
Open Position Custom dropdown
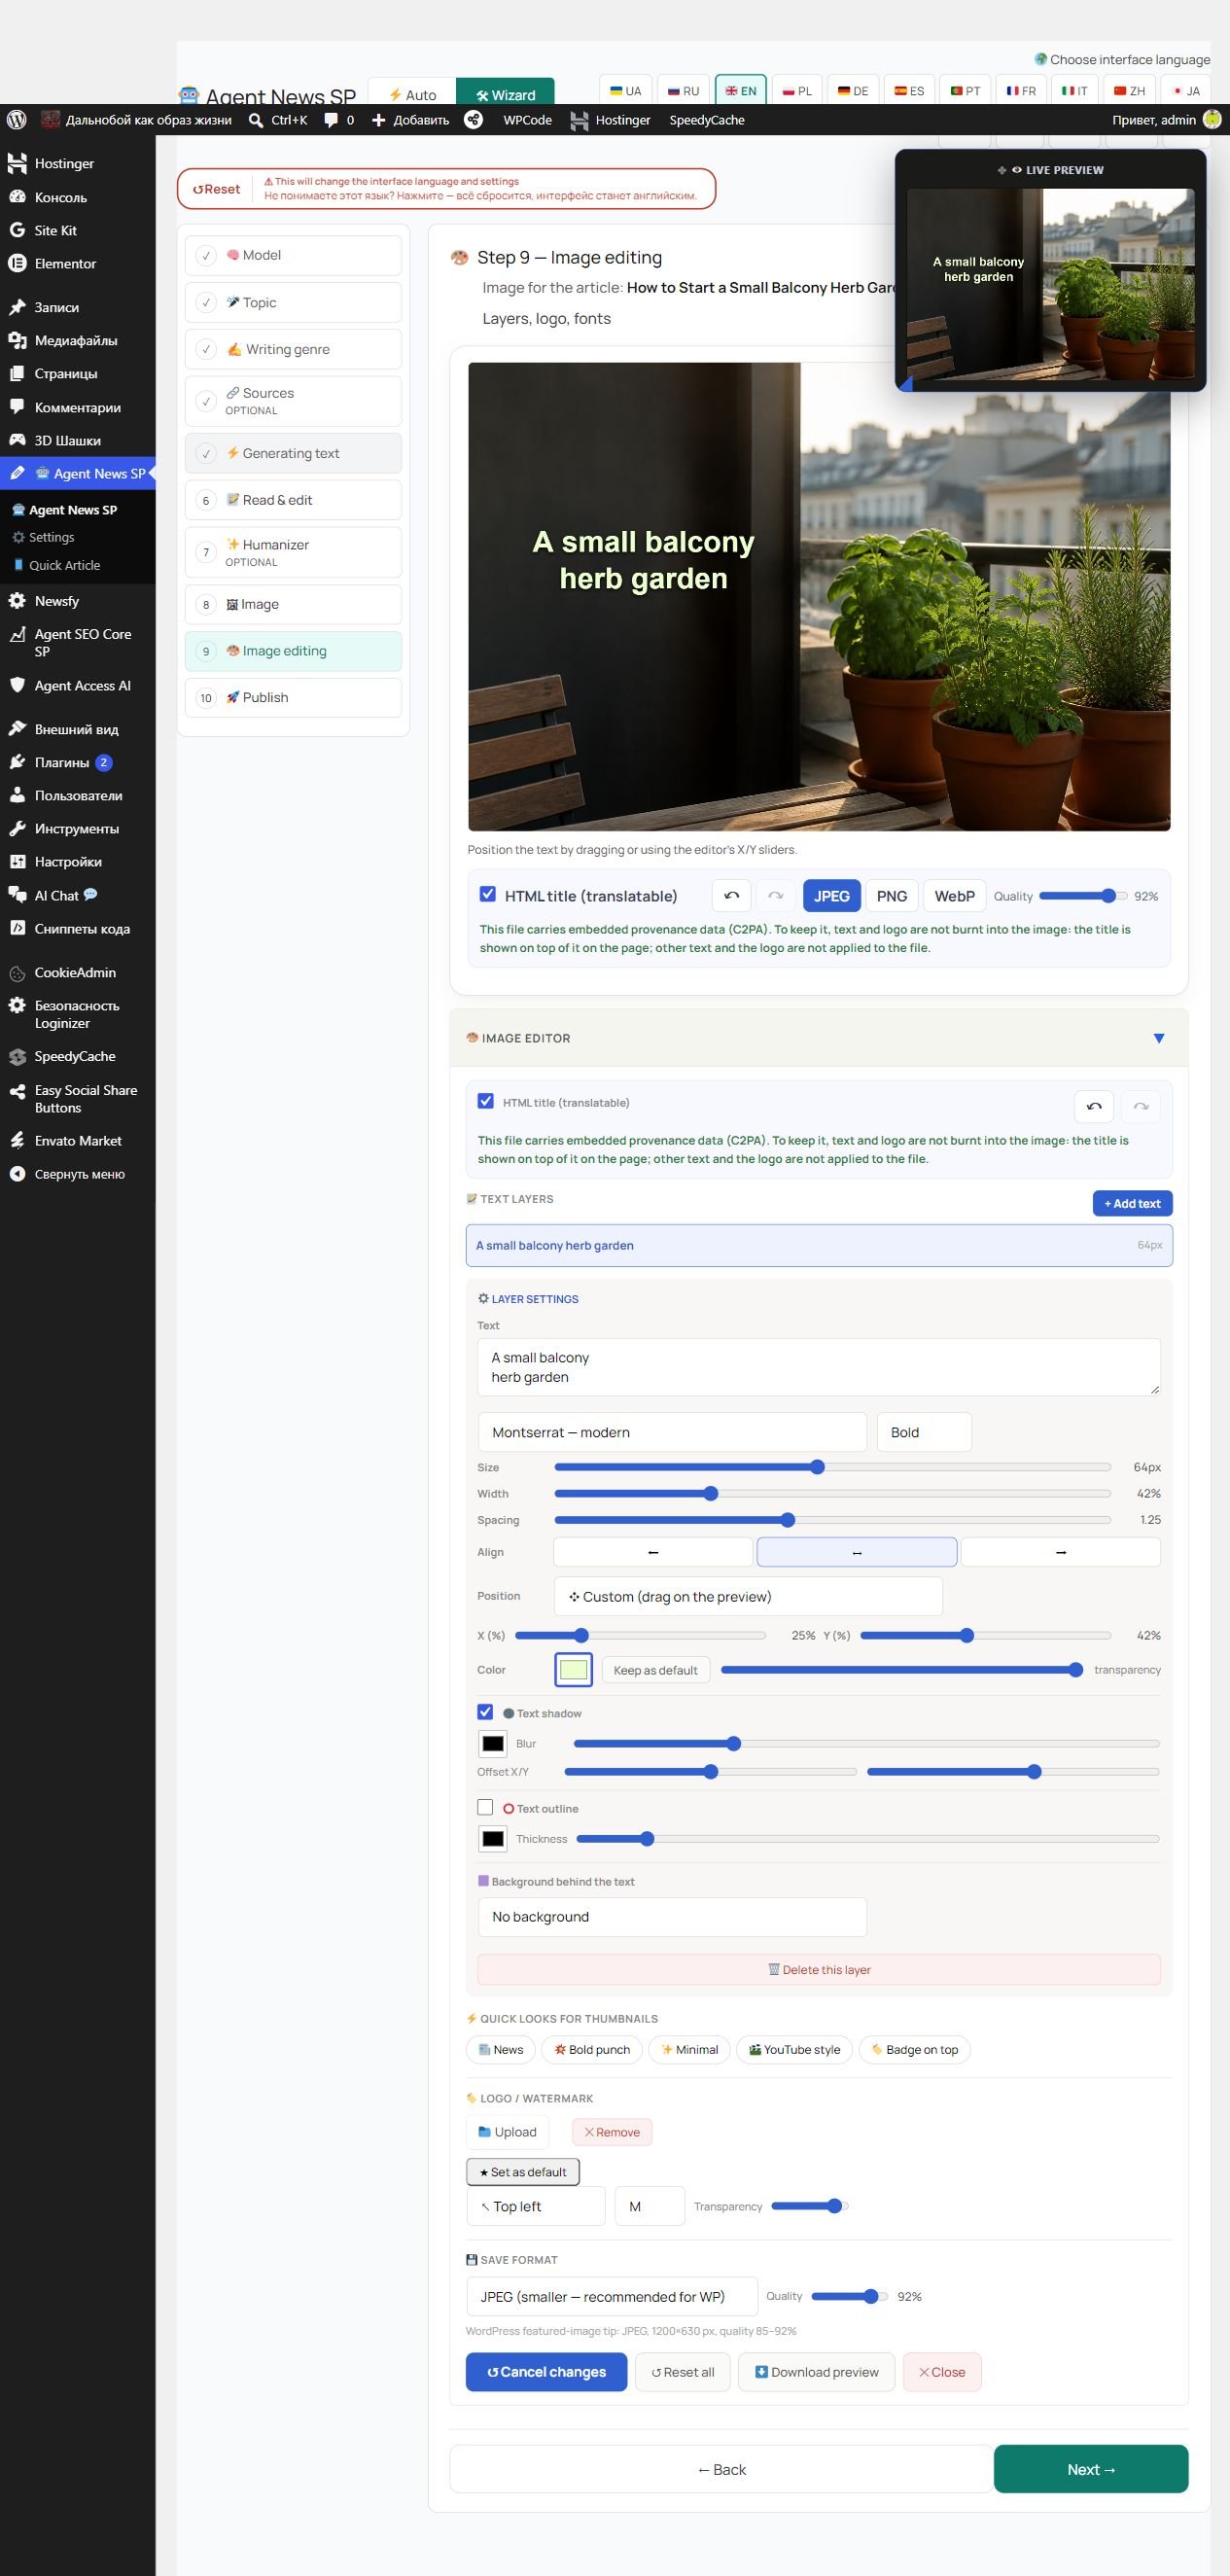tap(748, 1596)
